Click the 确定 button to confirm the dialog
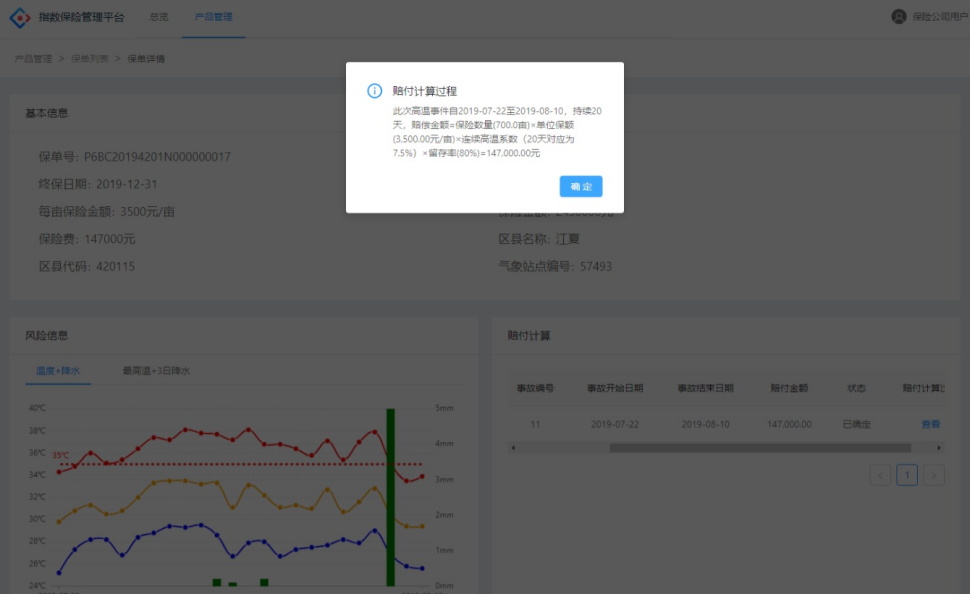970x594 pixels. click(x=580, y=187)
